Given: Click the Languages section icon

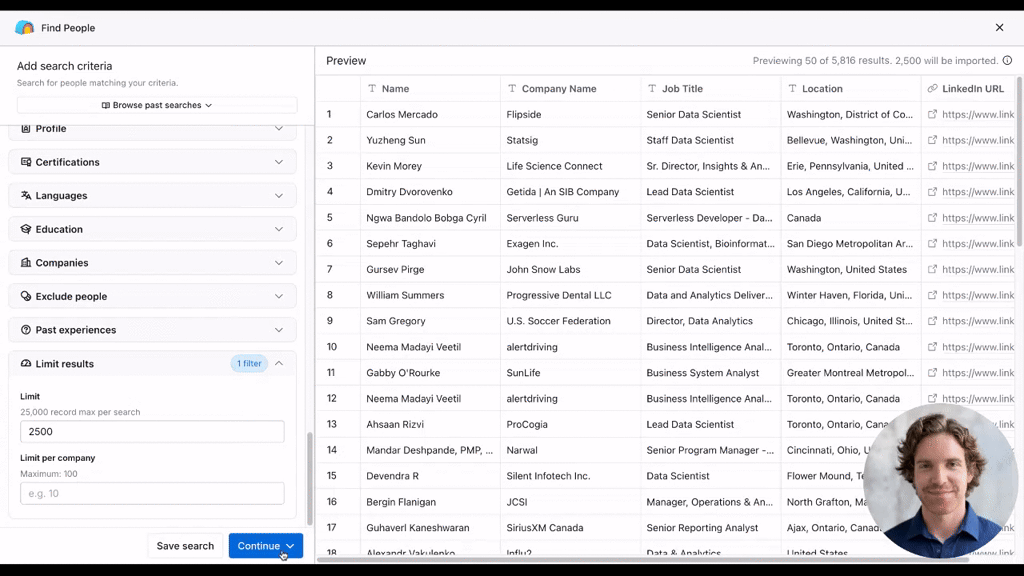Looking at the screenshot, I should (26, 196).
